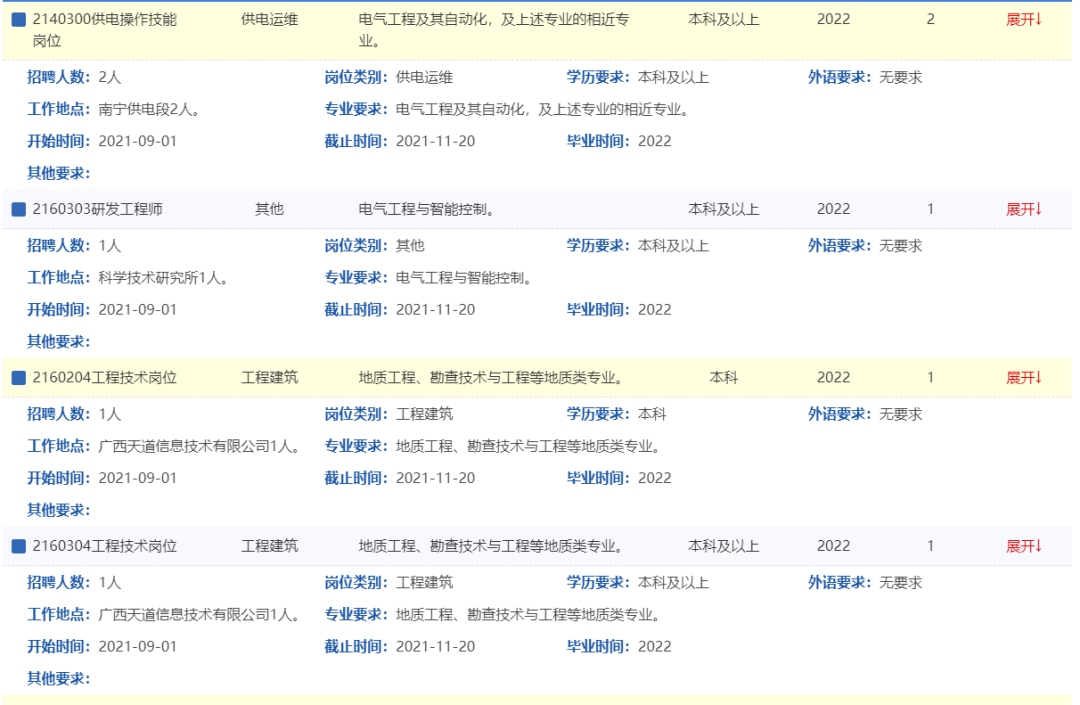Image resolution: width=1080 pixels, height=705 pixels.
Task: Click the 南宁供电段2人 work location text
Action: 149,109
